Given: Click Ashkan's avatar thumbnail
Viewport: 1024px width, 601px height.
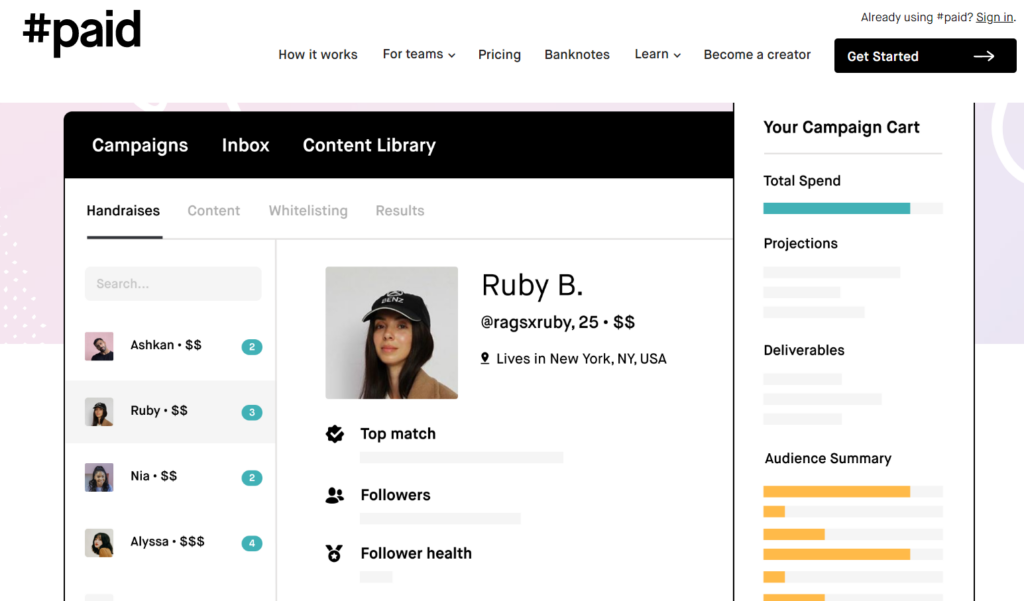Looking at the screenshot, I should tap(99, 346).
